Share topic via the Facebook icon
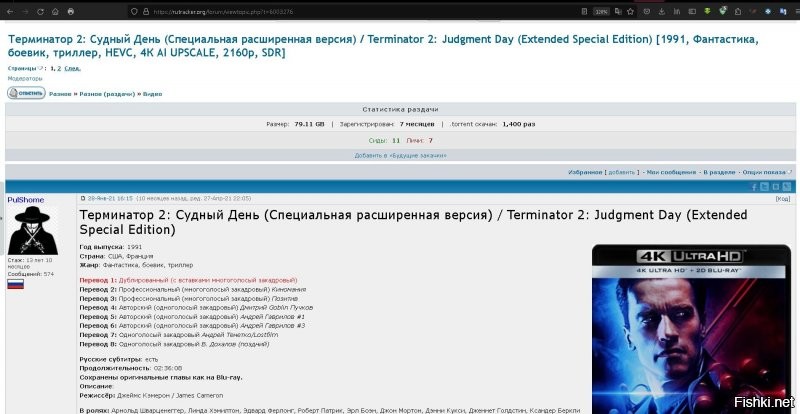The width and height of the screenshot is (800, 414). pyautogui.click(x=754, y=187)
